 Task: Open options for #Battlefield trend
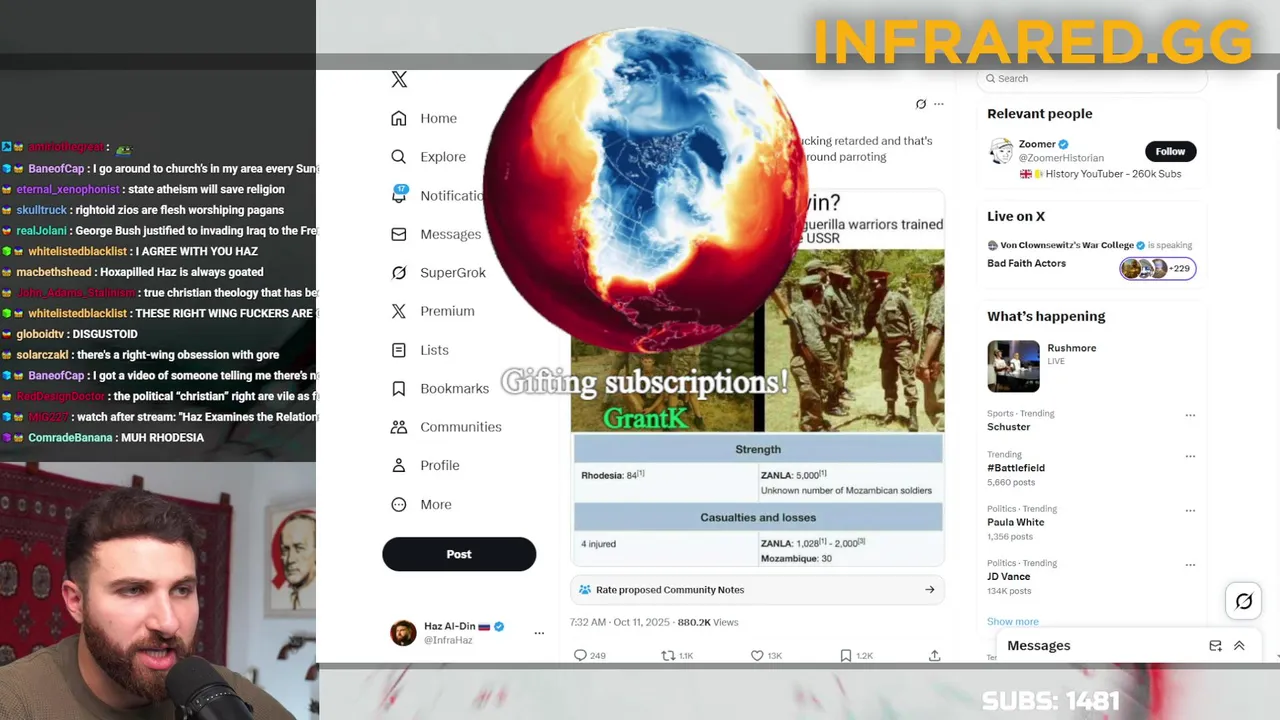[1190, 456]
